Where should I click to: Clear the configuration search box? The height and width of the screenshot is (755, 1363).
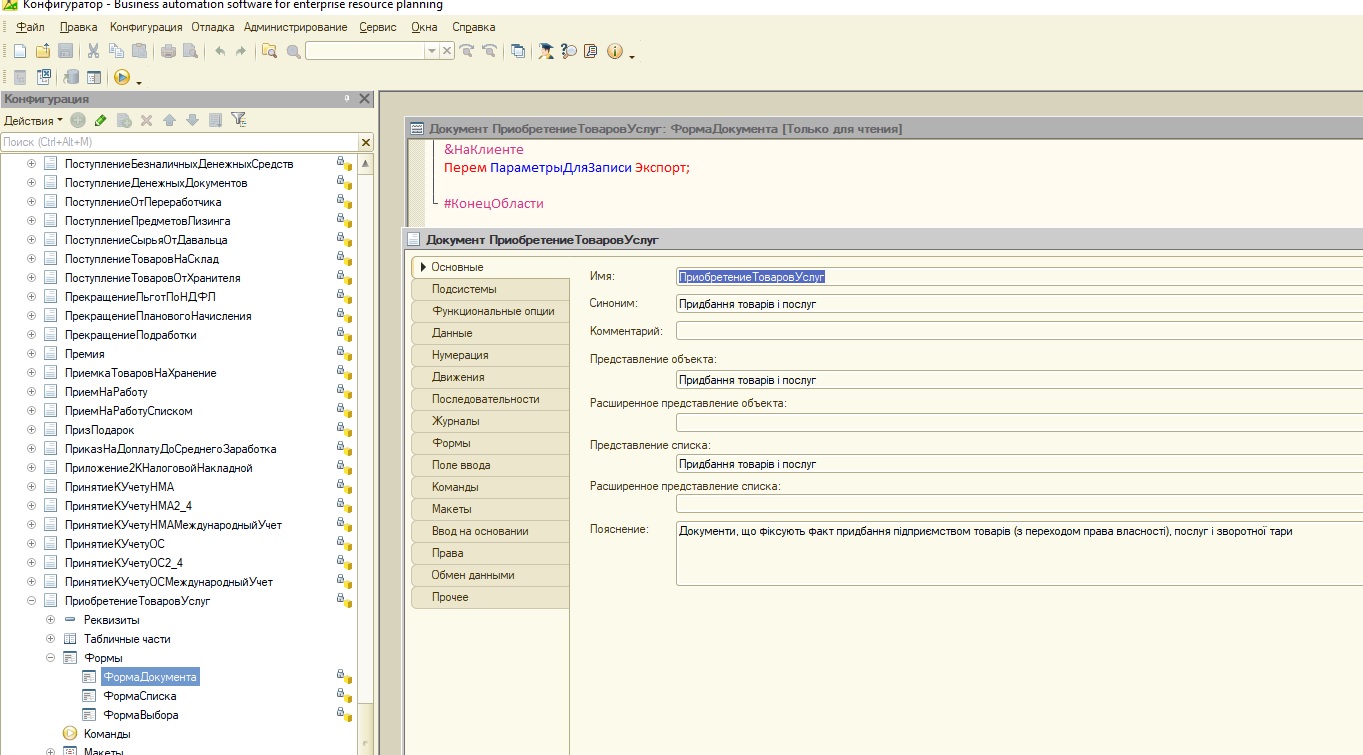click(x=365, y=142)
